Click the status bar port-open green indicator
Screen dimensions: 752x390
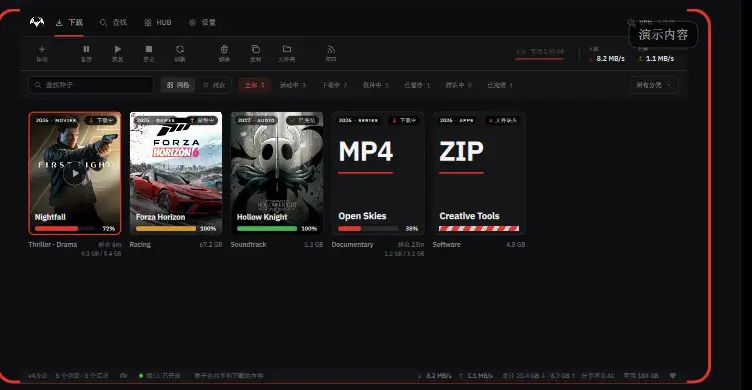point(141,376)
